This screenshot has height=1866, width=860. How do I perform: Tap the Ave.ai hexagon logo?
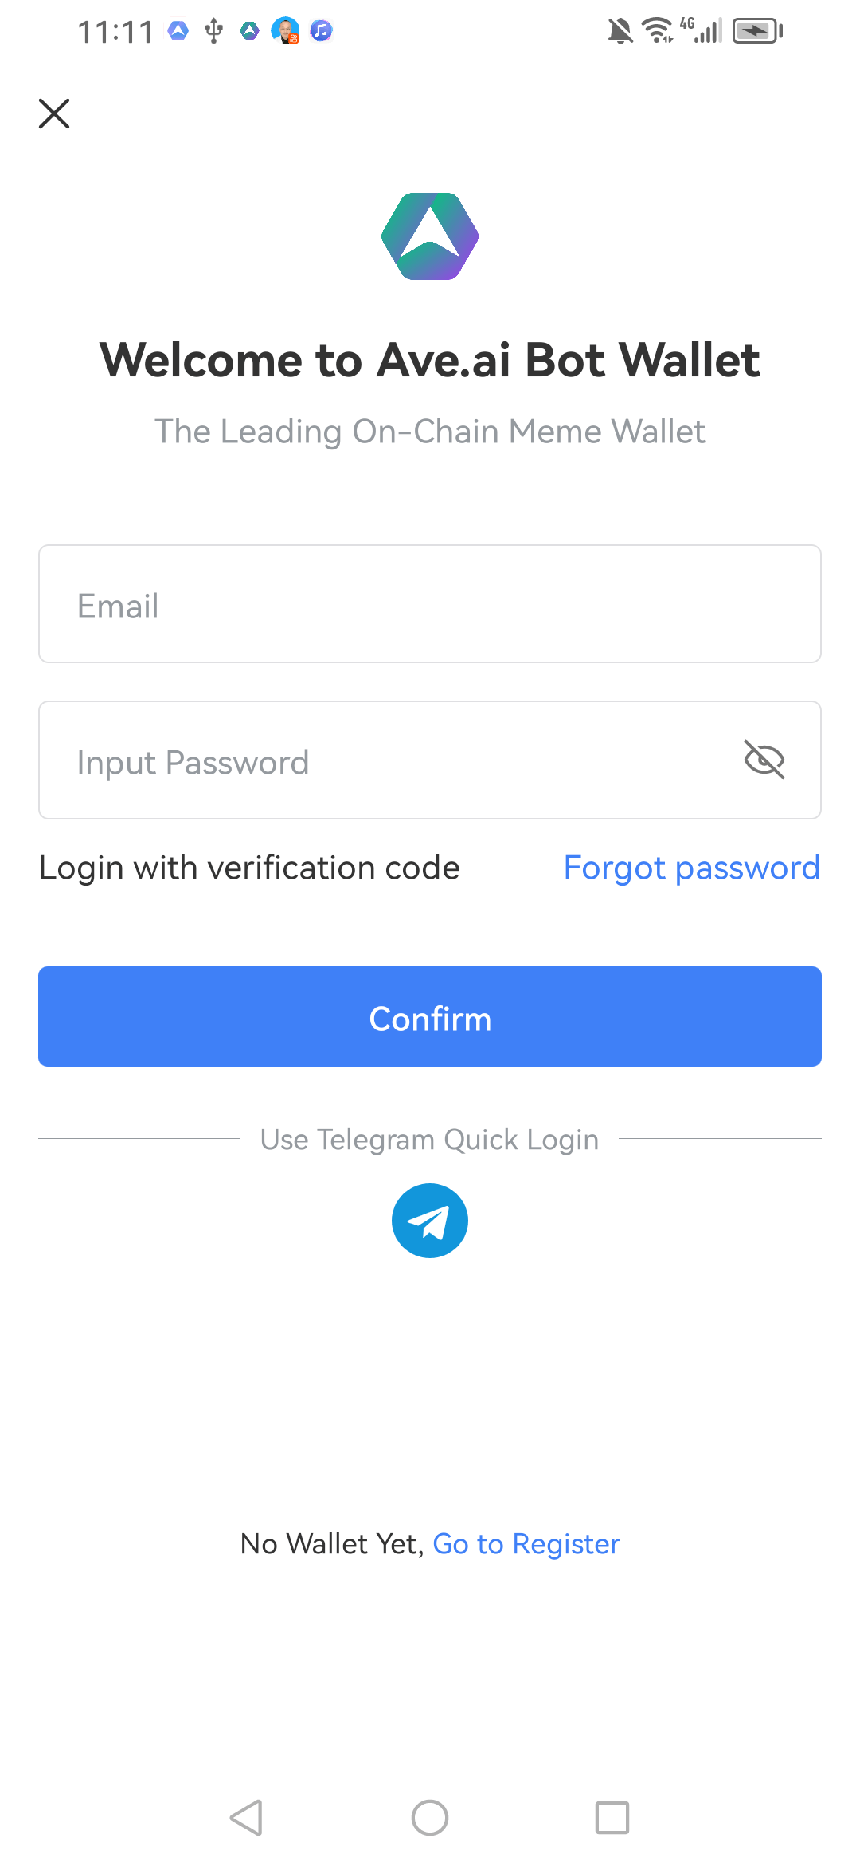(x=430, y=237)
